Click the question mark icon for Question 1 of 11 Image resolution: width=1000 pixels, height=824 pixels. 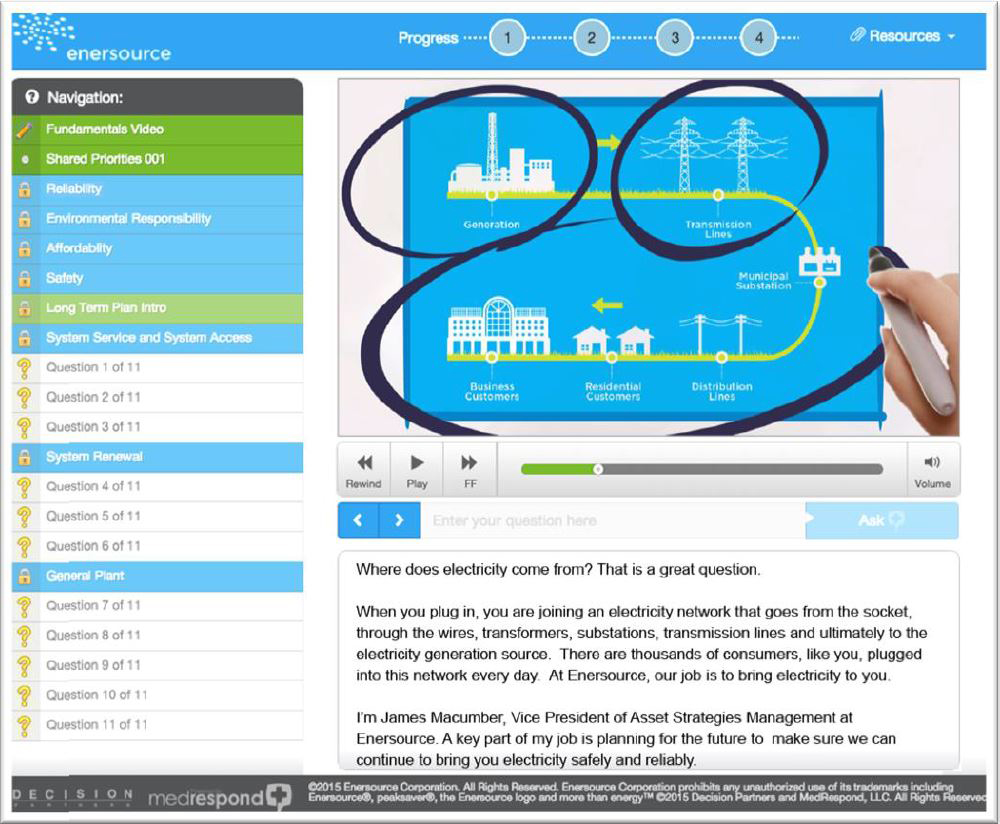click(x=24, y=368)
